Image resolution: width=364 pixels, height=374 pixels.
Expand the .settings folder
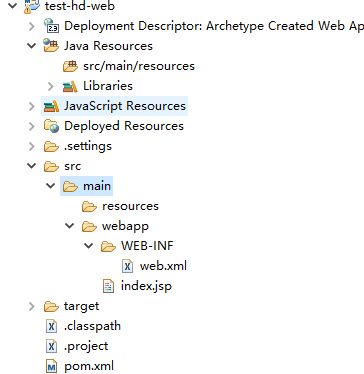click(x=32, y=146)
